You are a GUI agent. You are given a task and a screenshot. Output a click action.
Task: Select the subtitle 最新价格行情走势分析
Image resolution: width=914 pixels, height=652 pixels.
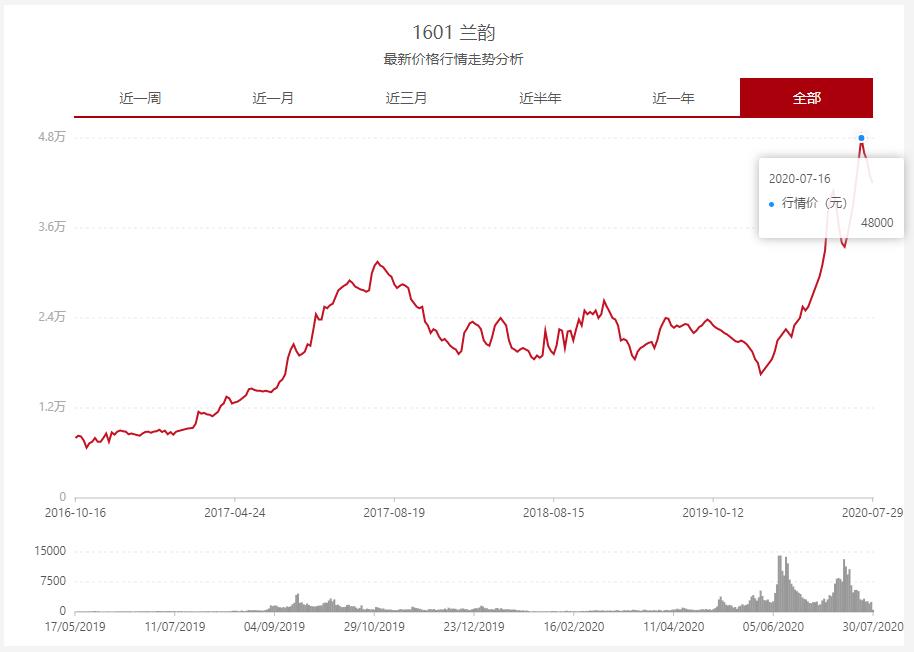456,59
